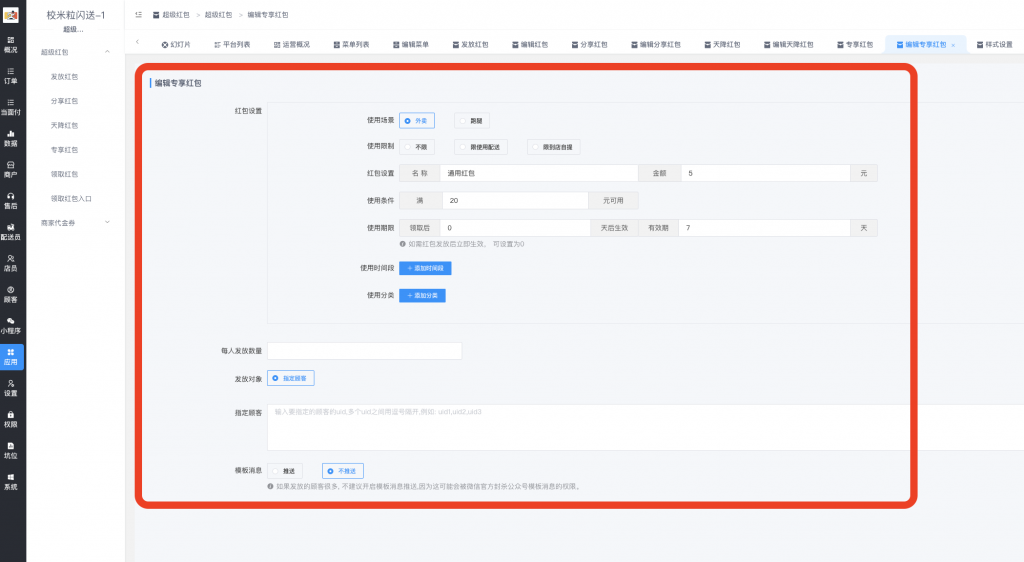Open 发放红包 in the side menu
Screen dimensions: 1024x562
pyautogui.click(x=64, y=77)
